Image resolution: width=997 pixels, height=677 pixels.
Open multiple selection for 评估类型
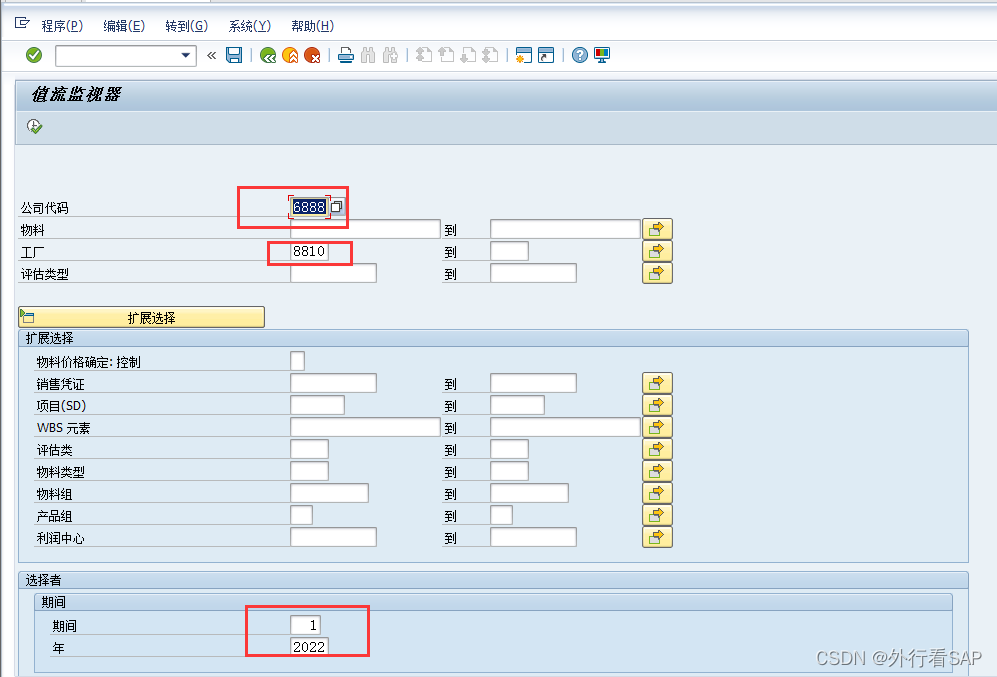pyautogui.click(x=657, y=273)
